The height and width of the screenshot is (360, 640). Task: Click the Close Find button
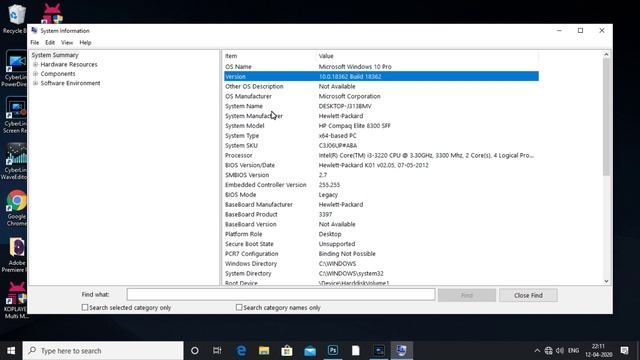pyautogui.click(x=528, y=295)
